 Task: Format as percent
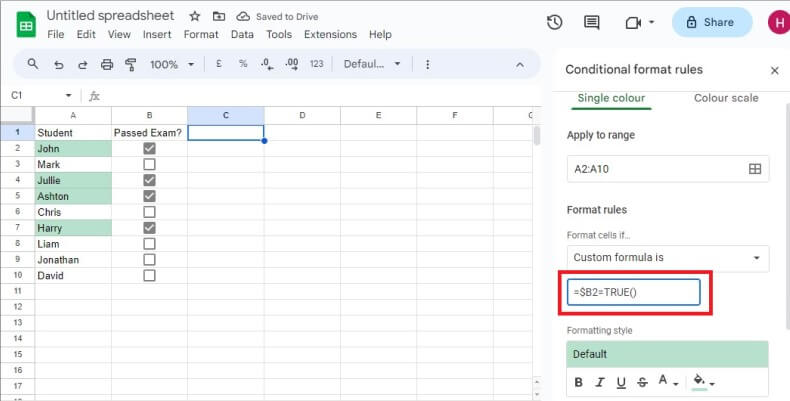243,64
